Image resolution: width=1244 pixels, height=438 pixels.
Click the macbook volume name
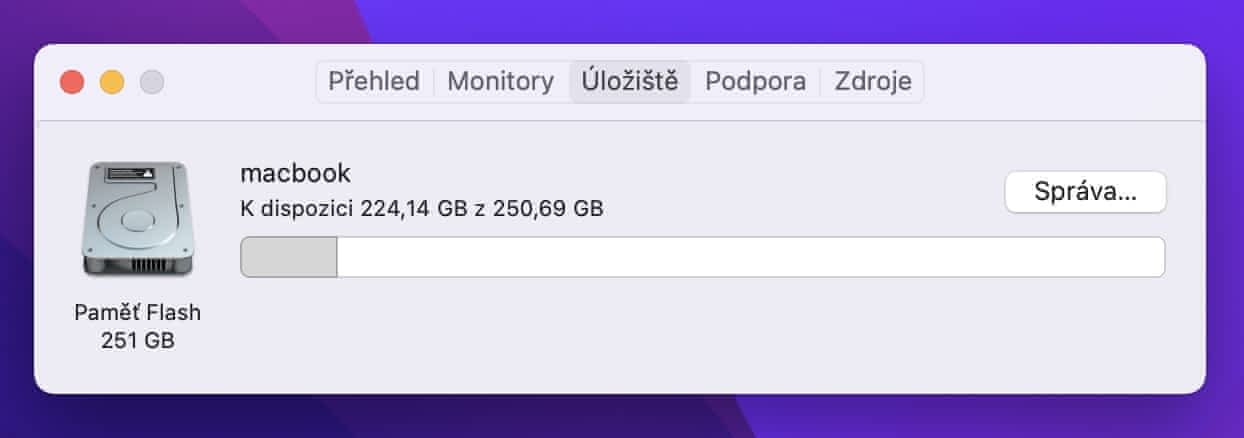(296, 173)
